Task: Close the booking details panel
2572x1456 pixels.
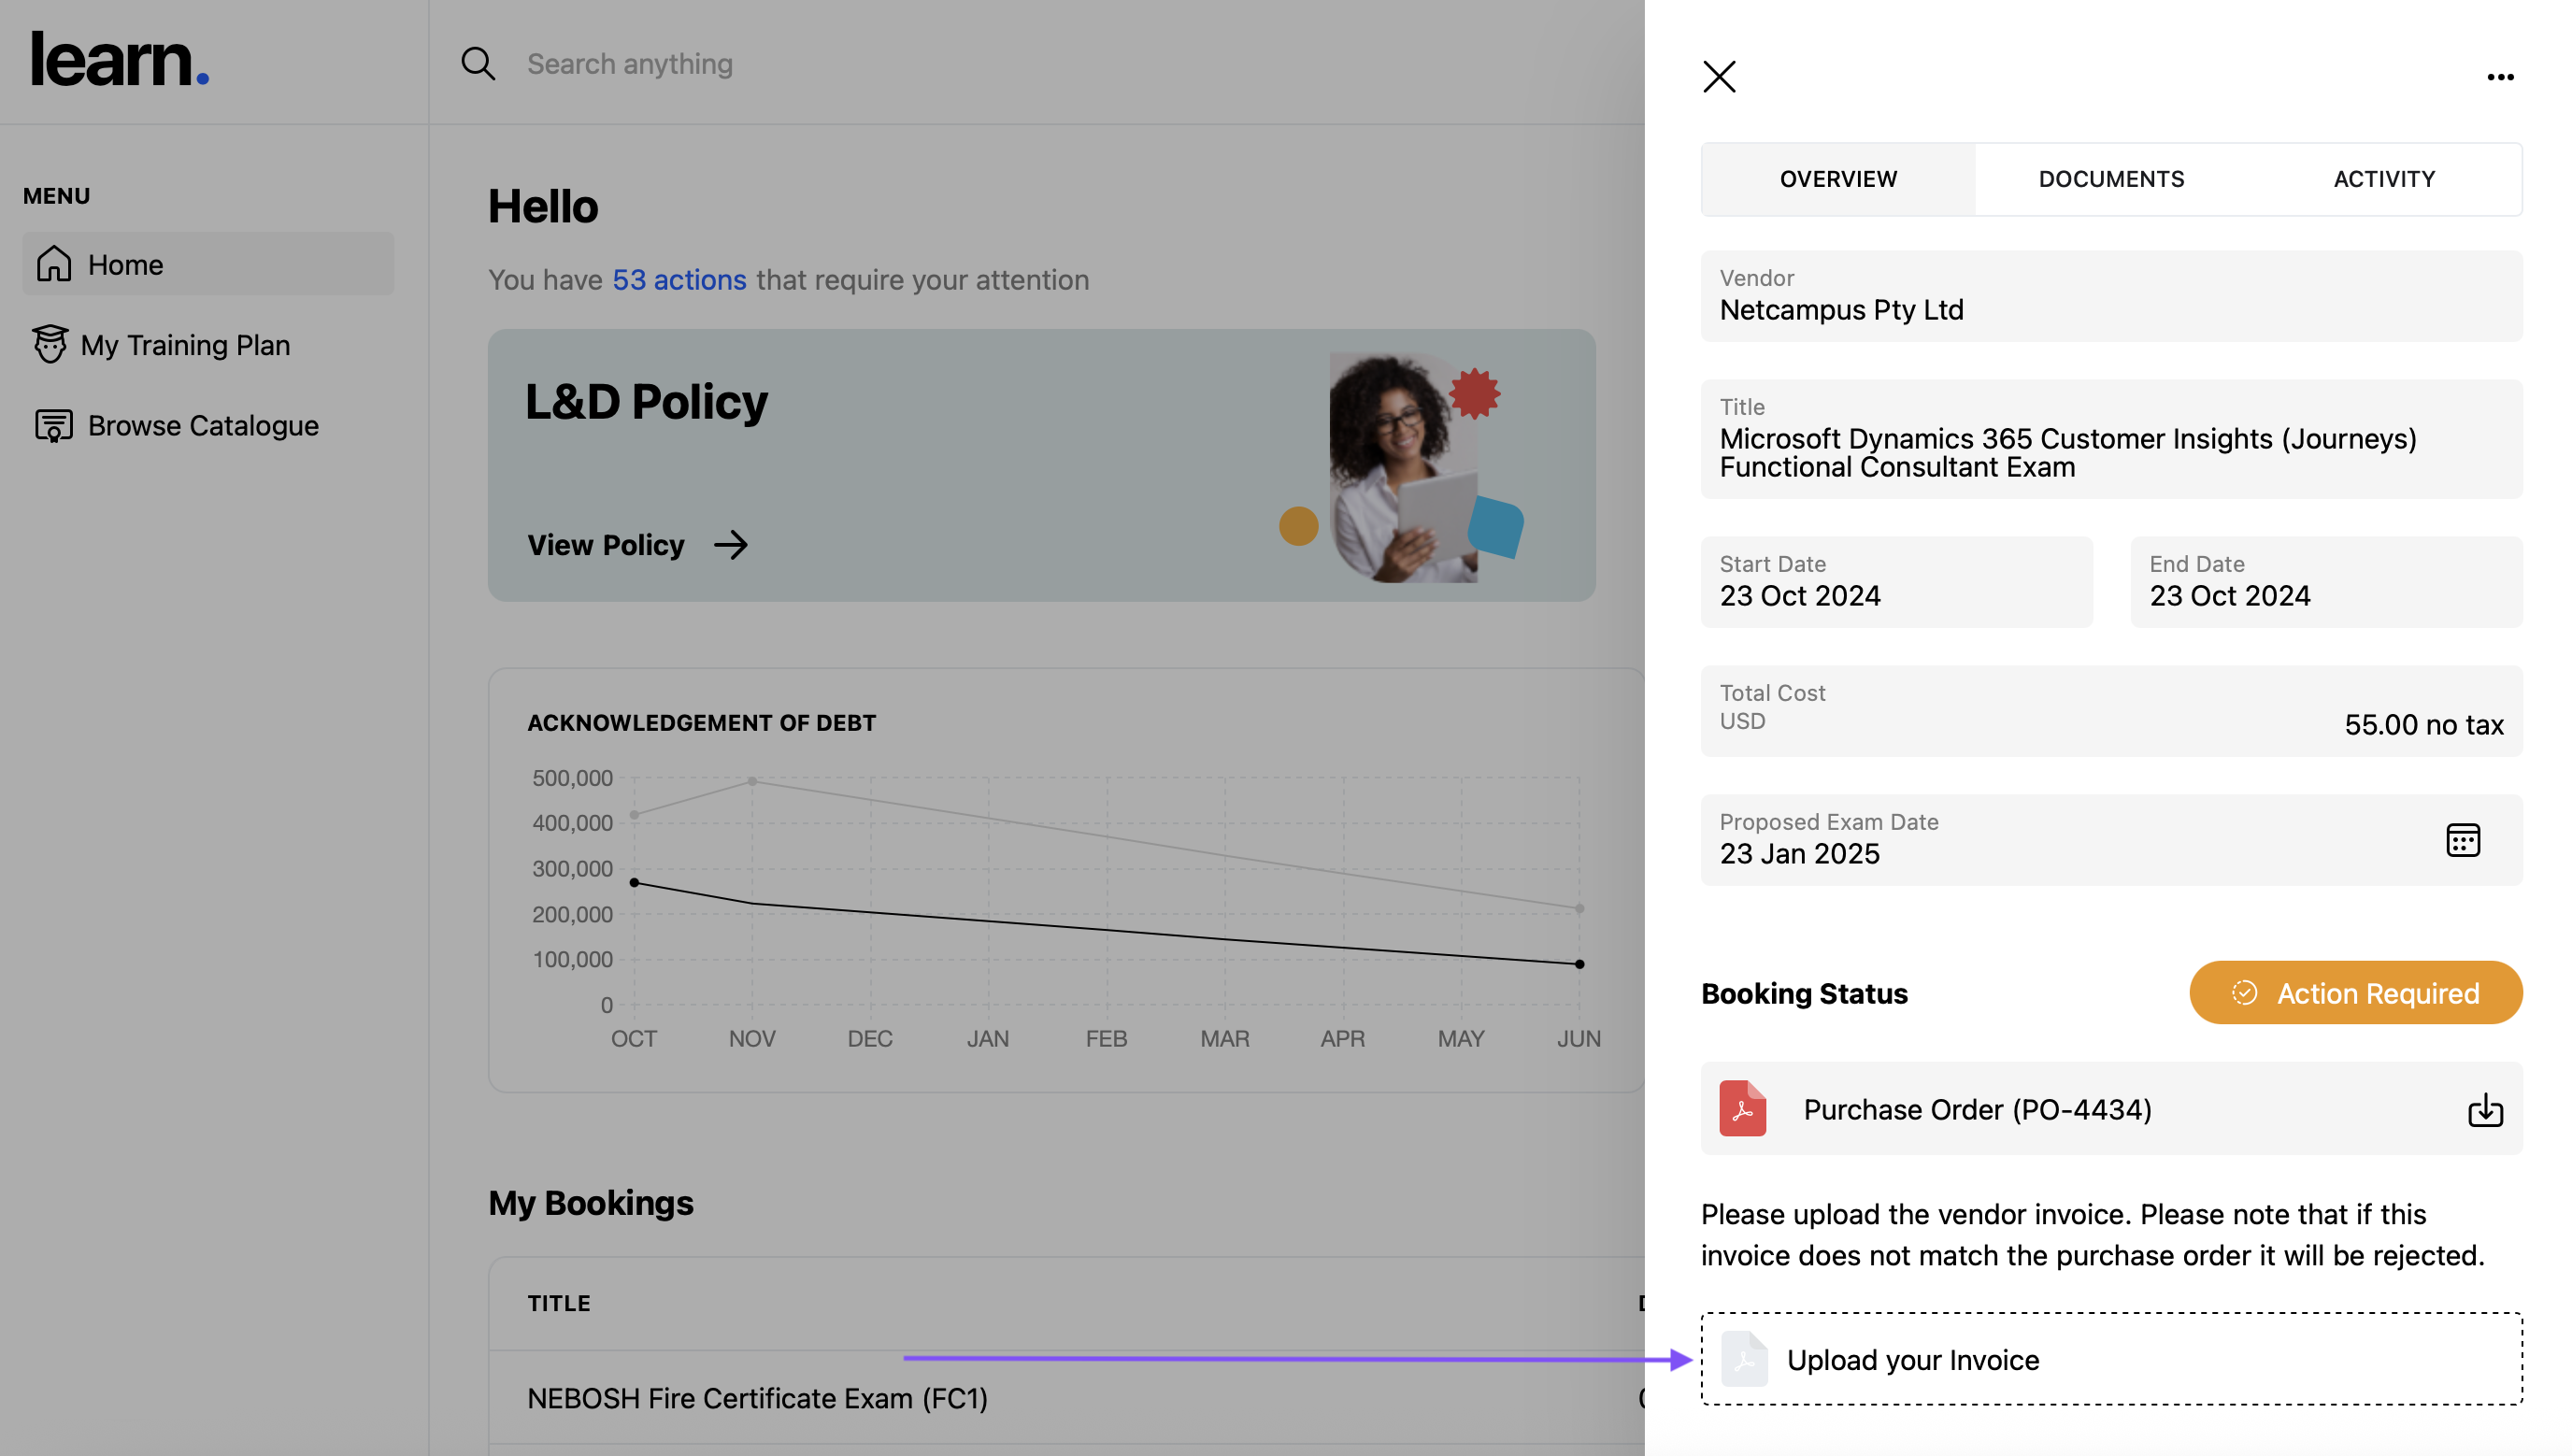Action: (1718, 77)
